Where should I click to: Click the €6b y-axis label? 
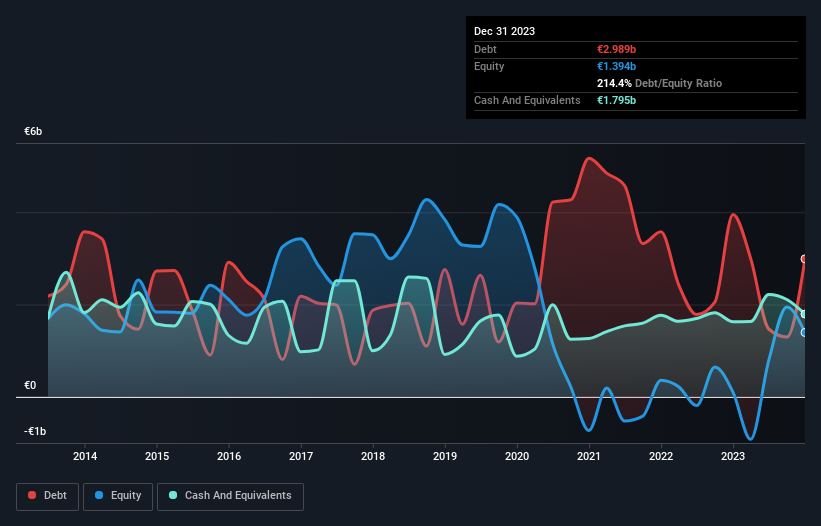coord(33,131)
